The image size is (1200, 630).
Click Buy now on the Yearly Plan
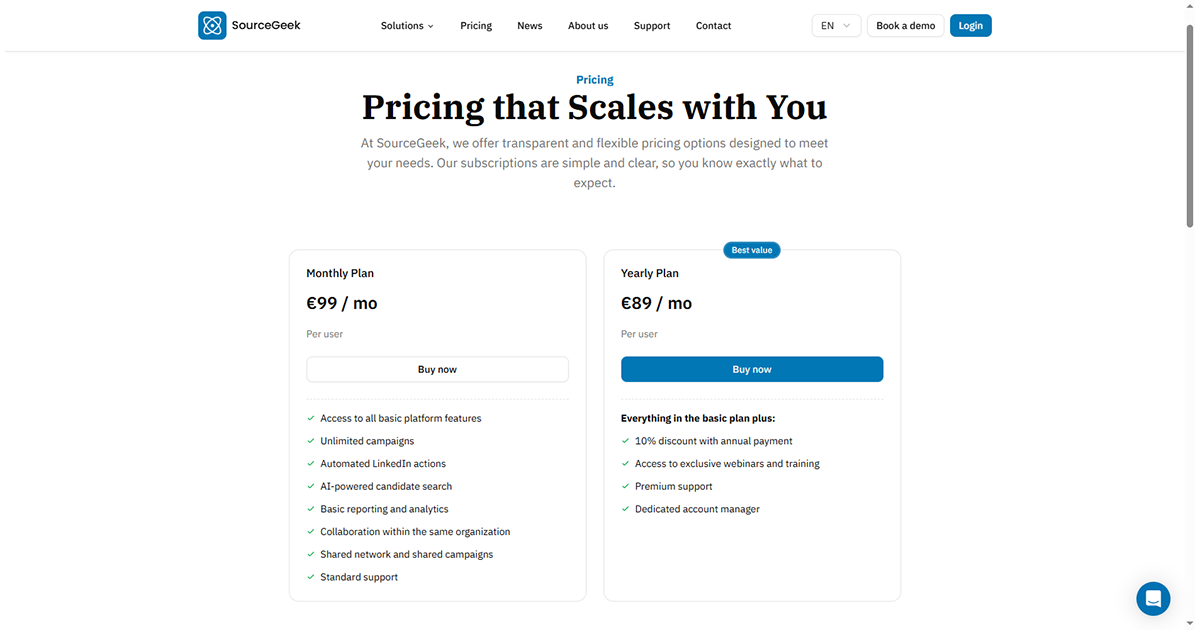[x=752, y=369]
